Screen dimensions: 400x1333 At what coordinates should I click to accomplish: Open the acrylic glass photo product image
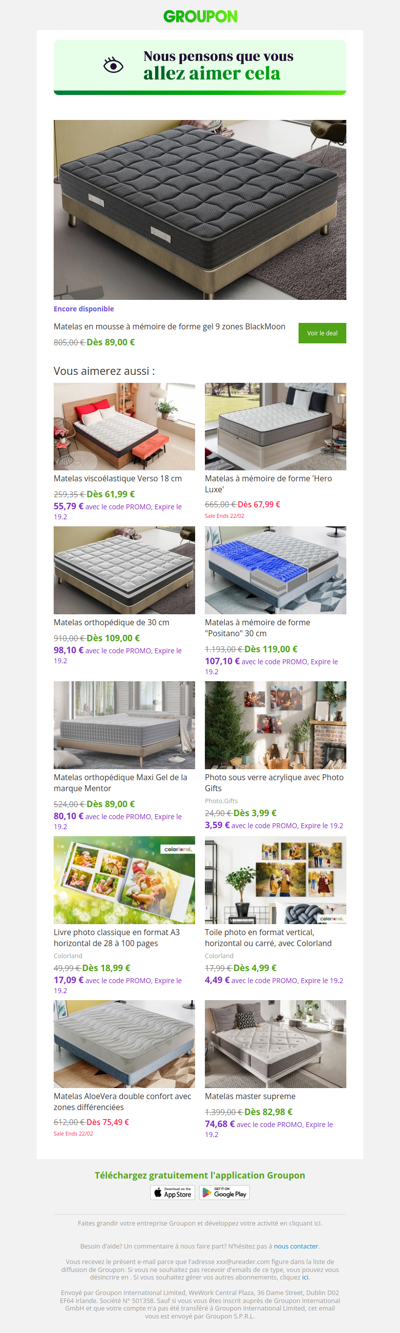click(x=276, y=725)
